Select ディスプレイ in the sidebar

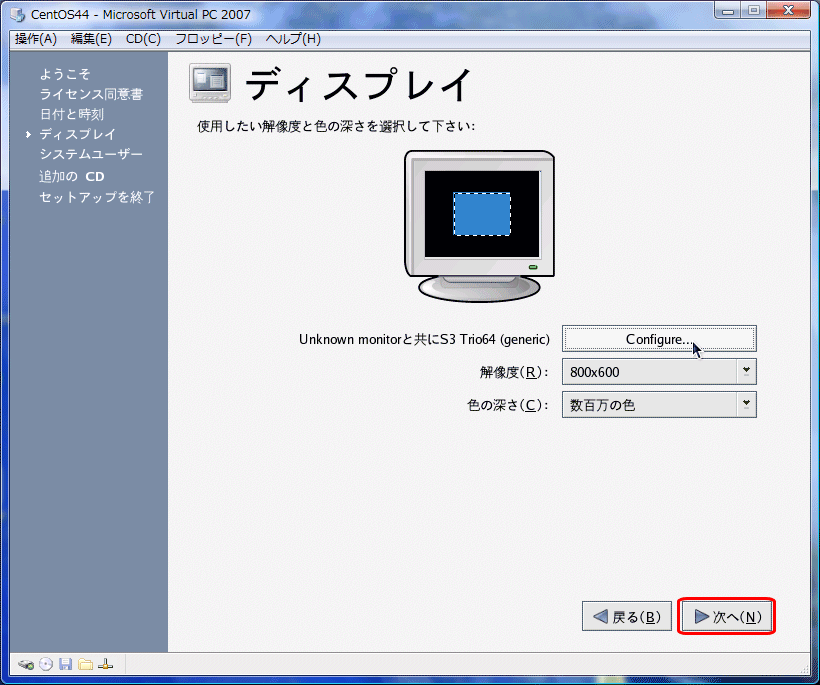(77, 134)
